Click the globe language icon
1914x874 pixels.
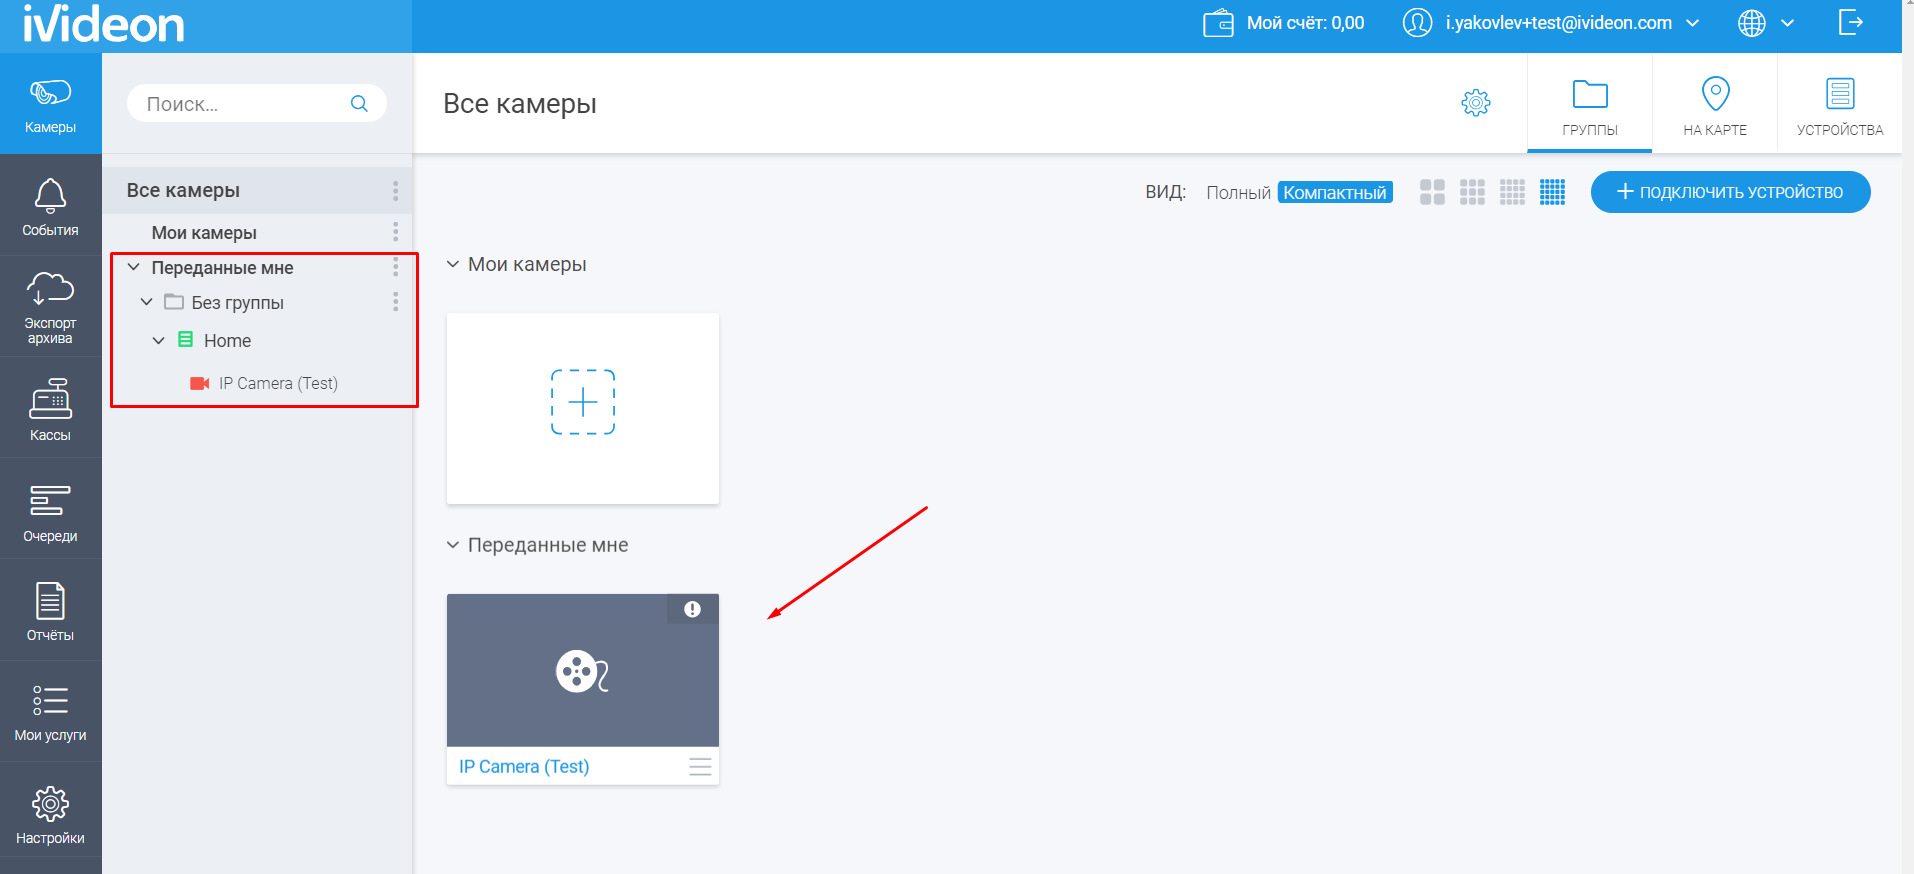[x=1752, y=23]
